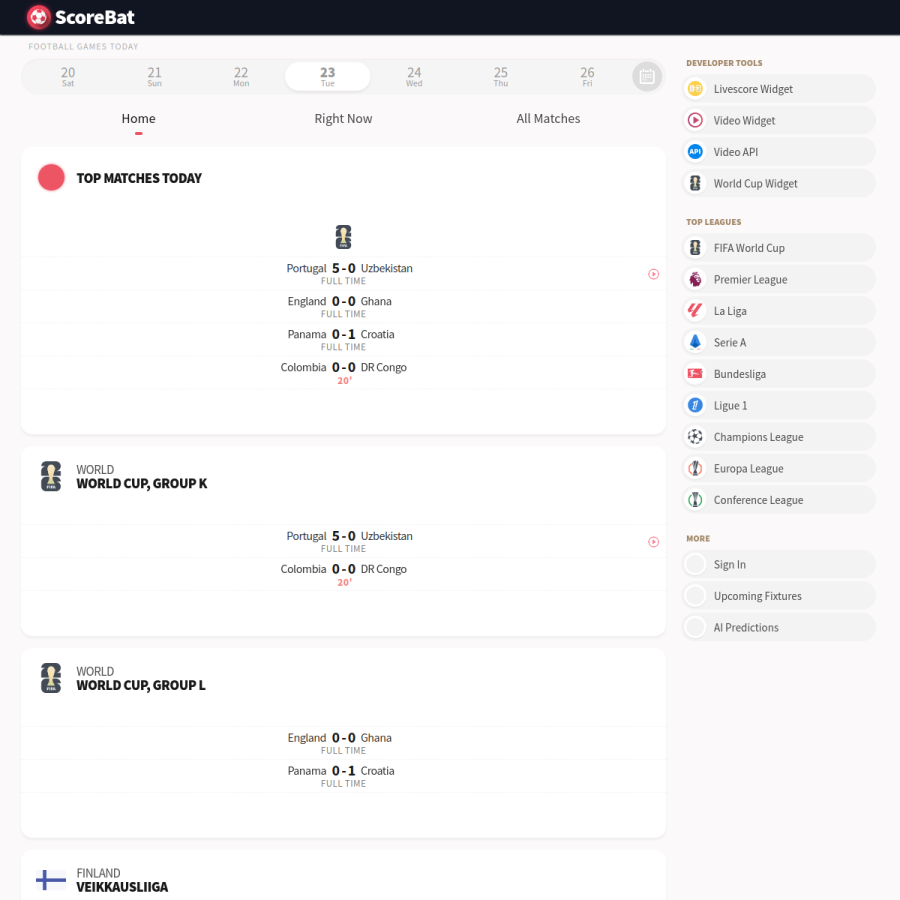
Task: Click the Serie A icon
Action: (695, 343)
